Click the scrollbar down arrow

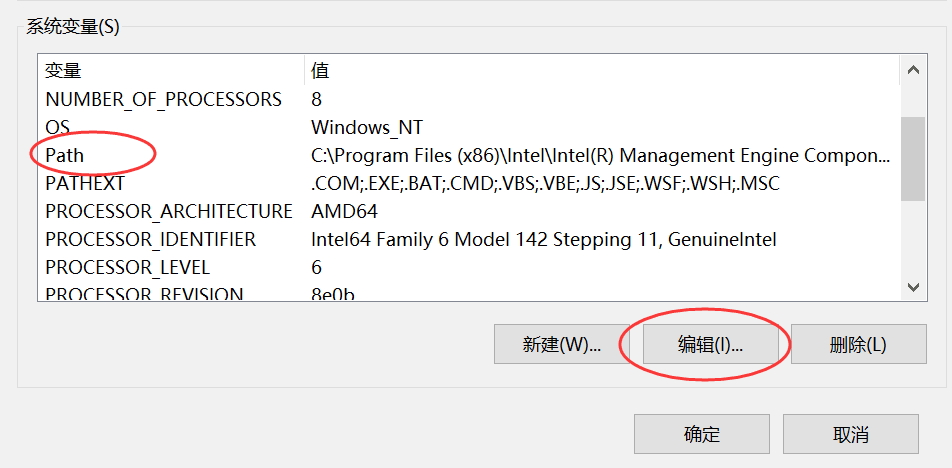point(912,287)
